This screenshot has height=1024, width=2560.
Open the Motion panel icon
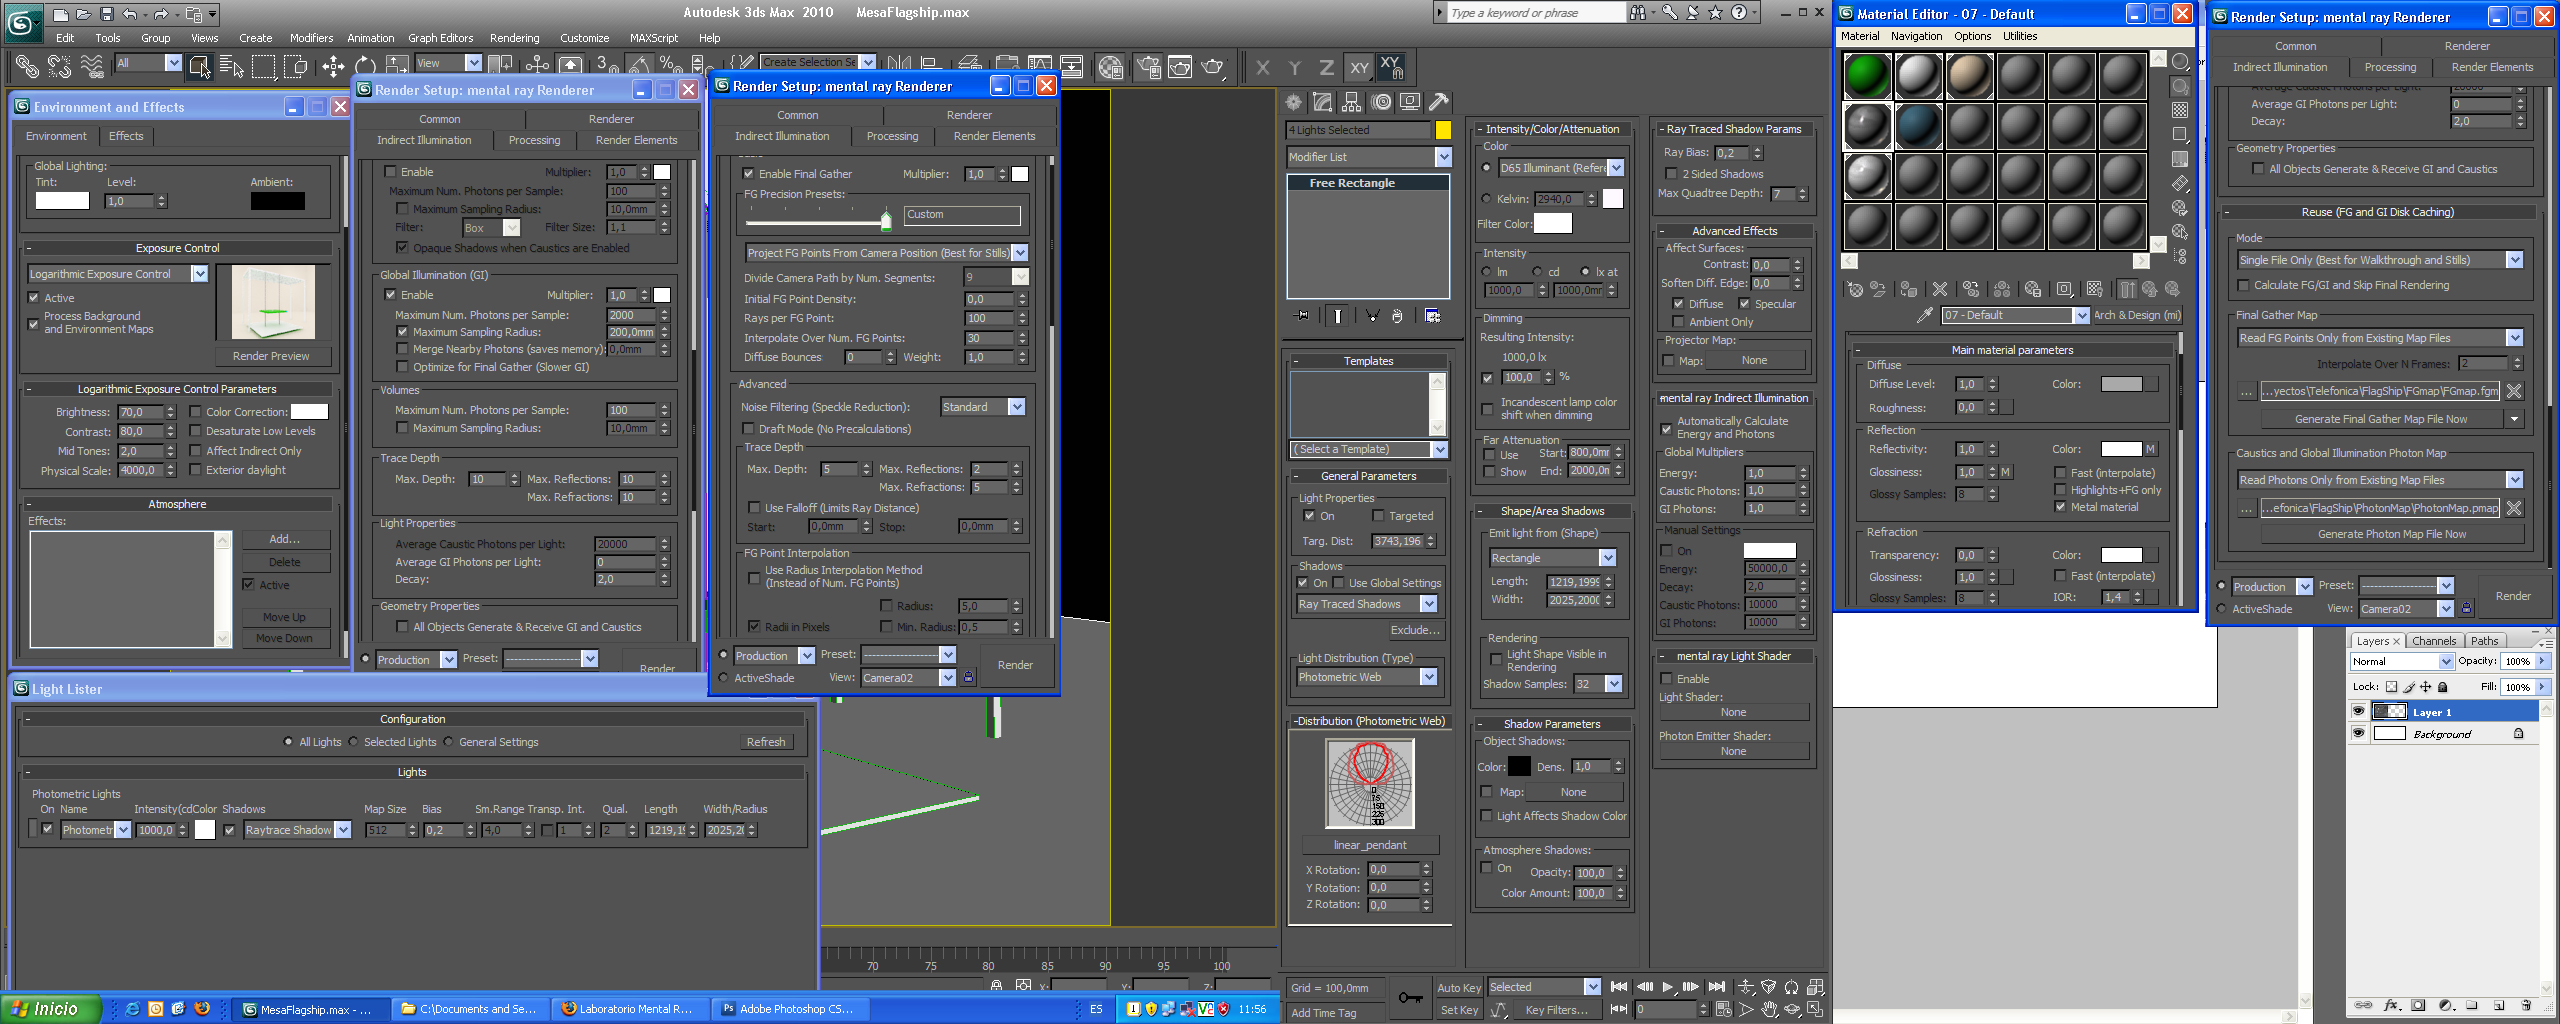point(1381,101)
